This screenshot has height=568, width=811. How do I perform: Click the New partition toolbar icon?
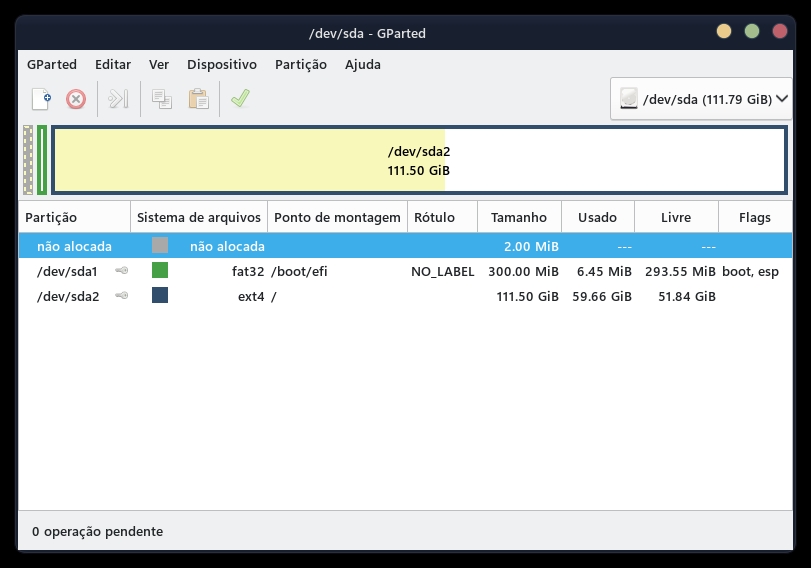pyautogui.click(x=41, y=99)
